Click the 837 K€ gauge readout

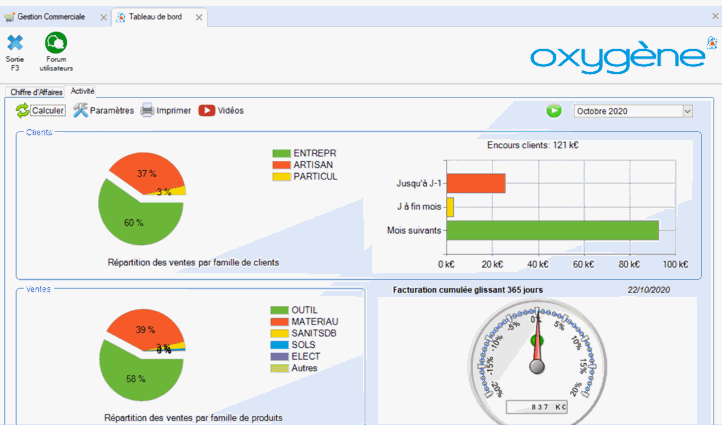pos(536,407)
